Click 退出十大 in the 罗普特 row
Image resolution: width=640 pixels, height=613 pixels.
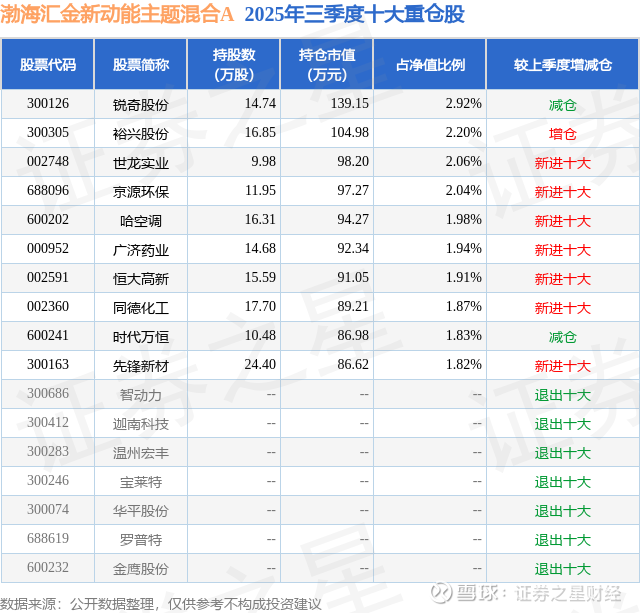click(562, 540)
